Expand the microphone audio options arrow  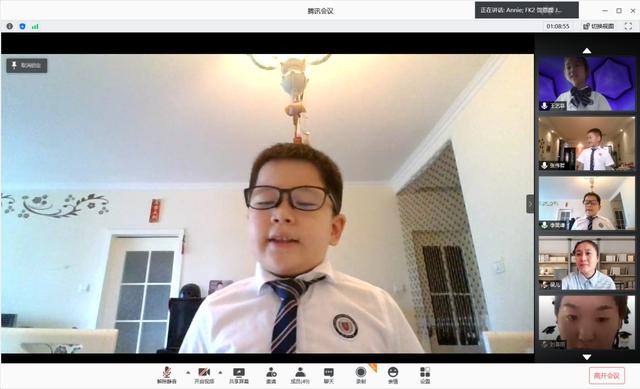point(188,372)
